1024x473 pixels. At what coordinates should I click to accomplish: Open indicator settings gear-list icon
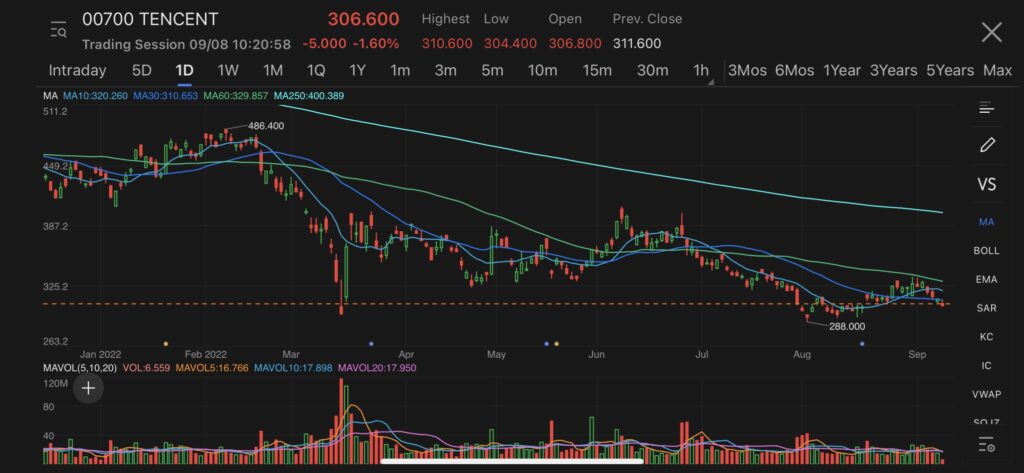987,445
